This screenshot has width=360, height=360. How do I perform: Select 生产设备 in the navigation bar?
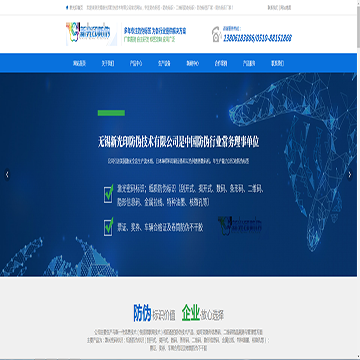(x=164, y=63)
